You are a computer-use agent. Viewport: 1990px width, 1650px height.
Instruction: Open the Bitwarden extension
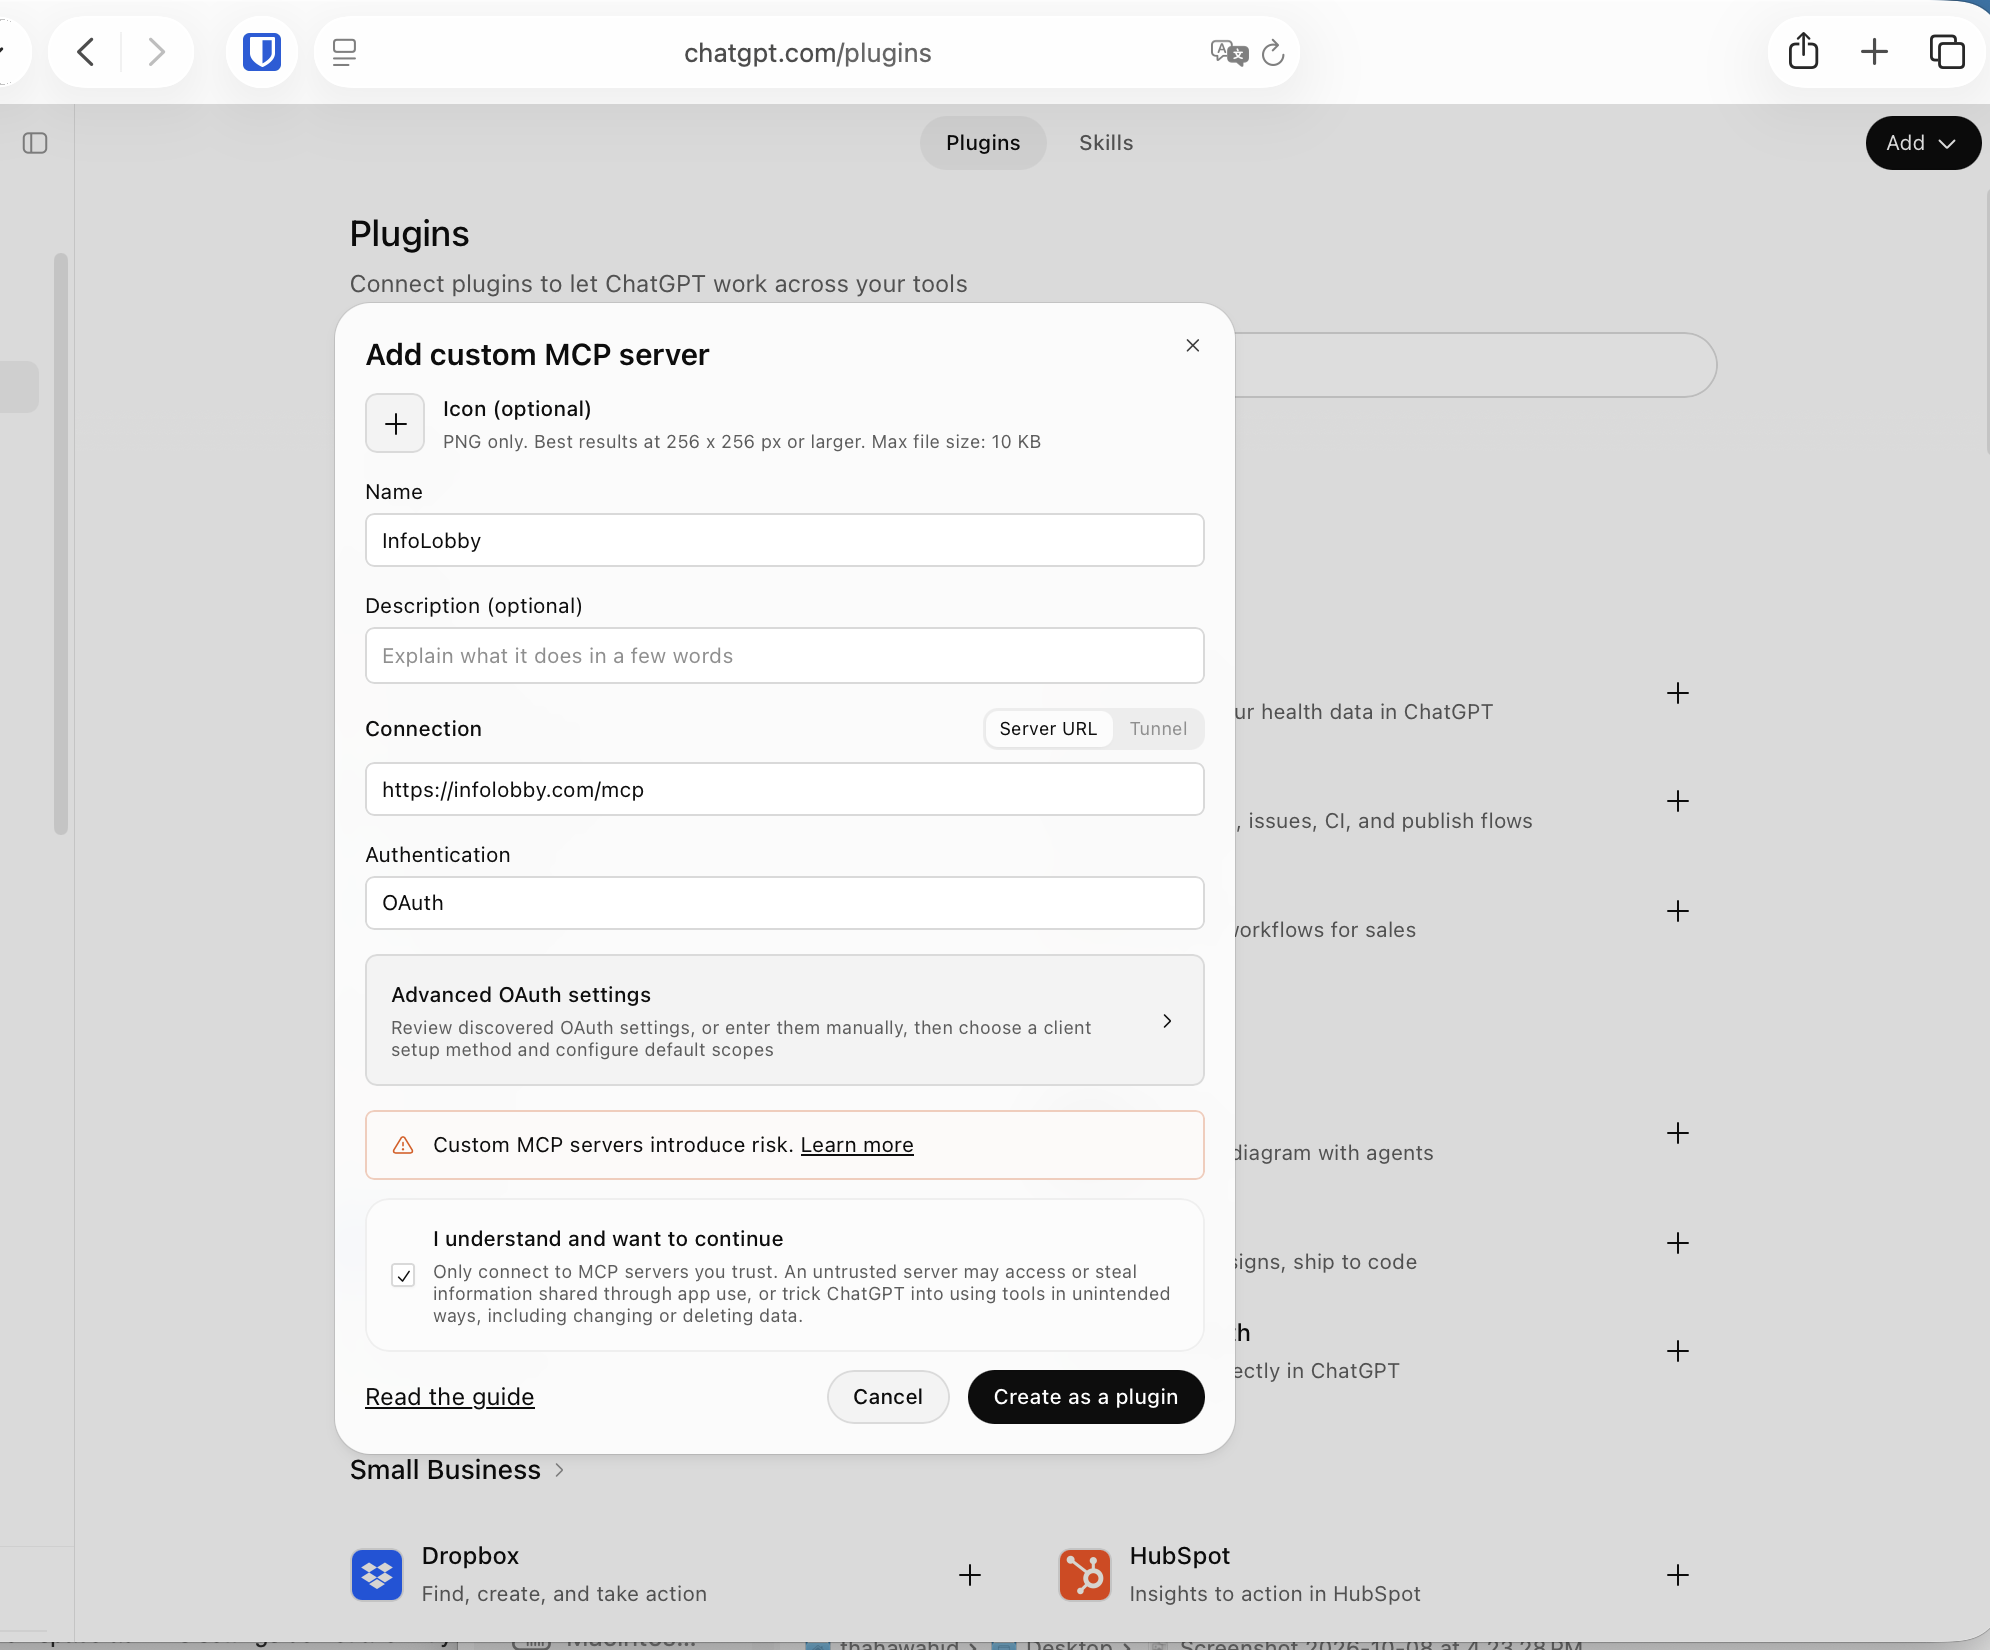pyautogui.click(x=262, y=52)
